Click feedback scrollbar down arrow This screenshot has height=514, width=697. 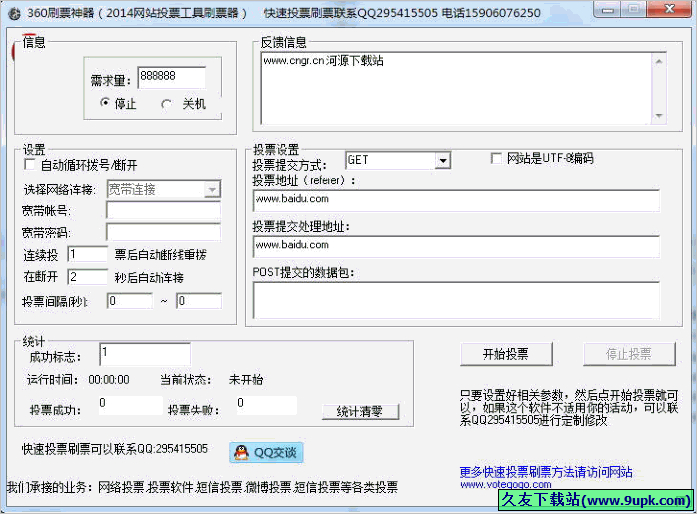coord(659,116)
